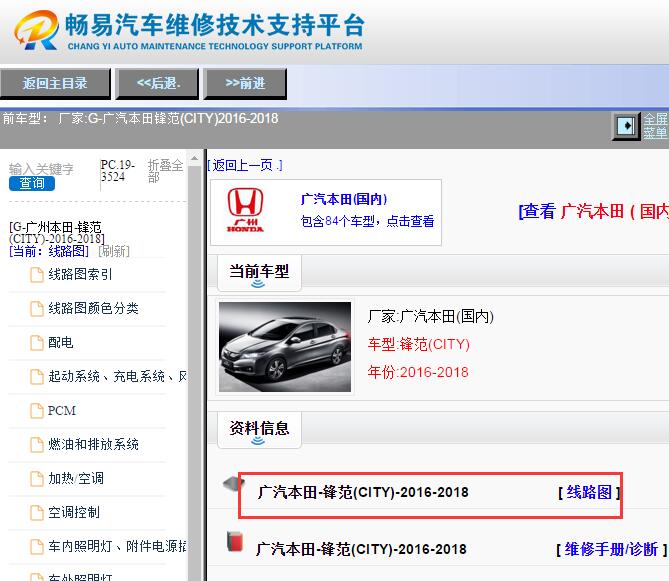
Task: Open the 起动系统、充电系统 entry
Action: click(x=117, y=376)
